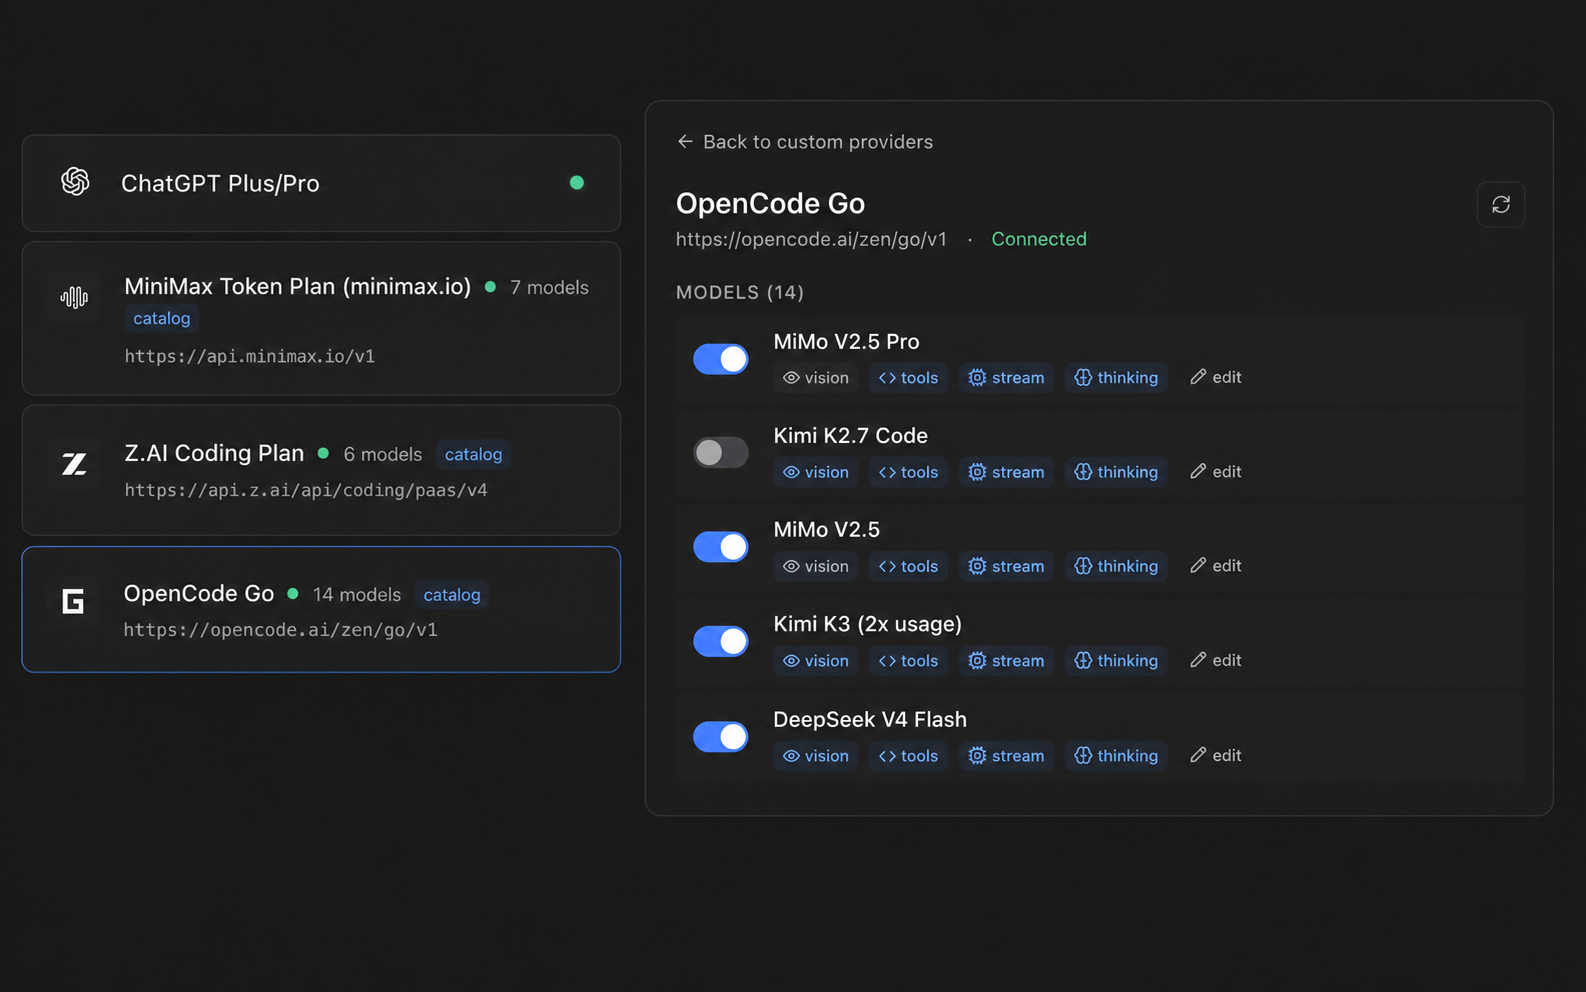Click ChatGPT Plus/Pro green status dot
Viewport: 1586px width, 992px height.
pyautogui.click(x=577, y=182)
